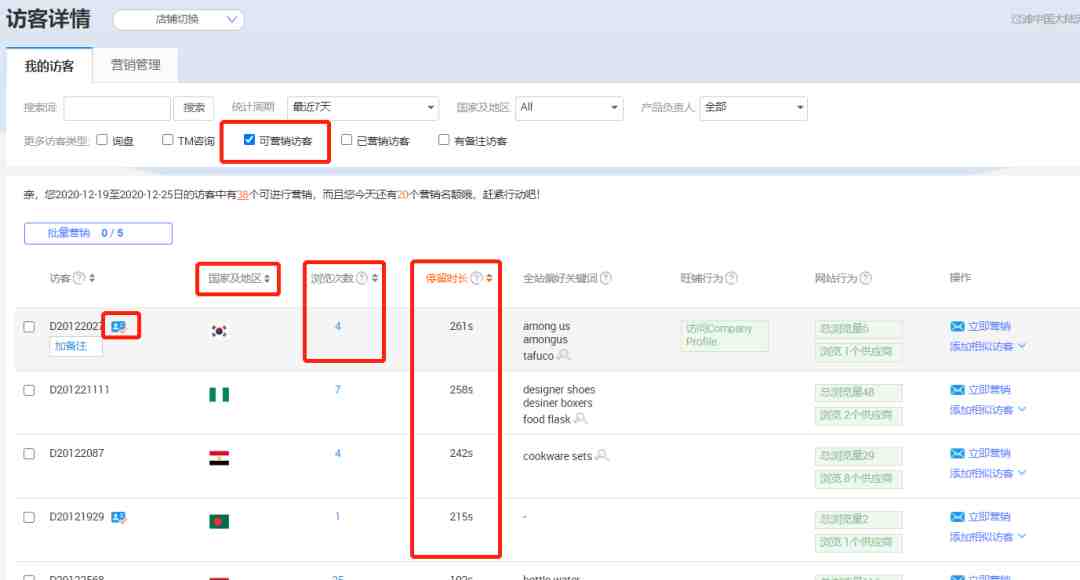This screenshot has height=580, width=1080.
Task: Select visitor D201221111 row checkbox
Action: coord(29,391)
